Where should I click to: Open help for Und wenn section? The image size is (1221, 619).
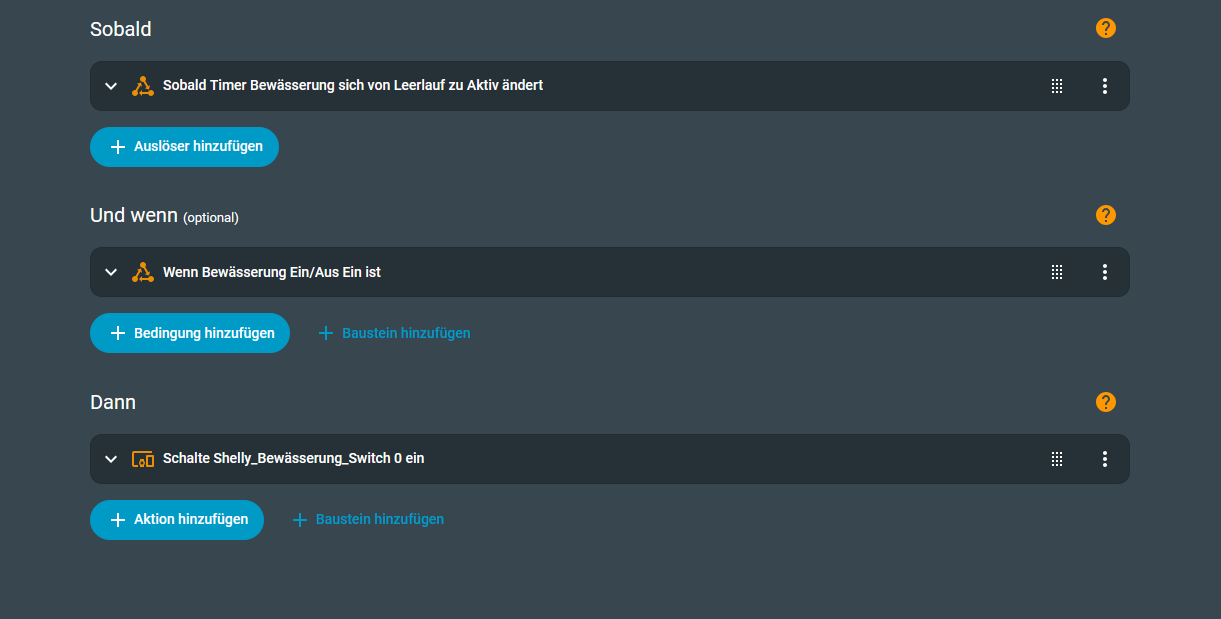[1105, 215]
